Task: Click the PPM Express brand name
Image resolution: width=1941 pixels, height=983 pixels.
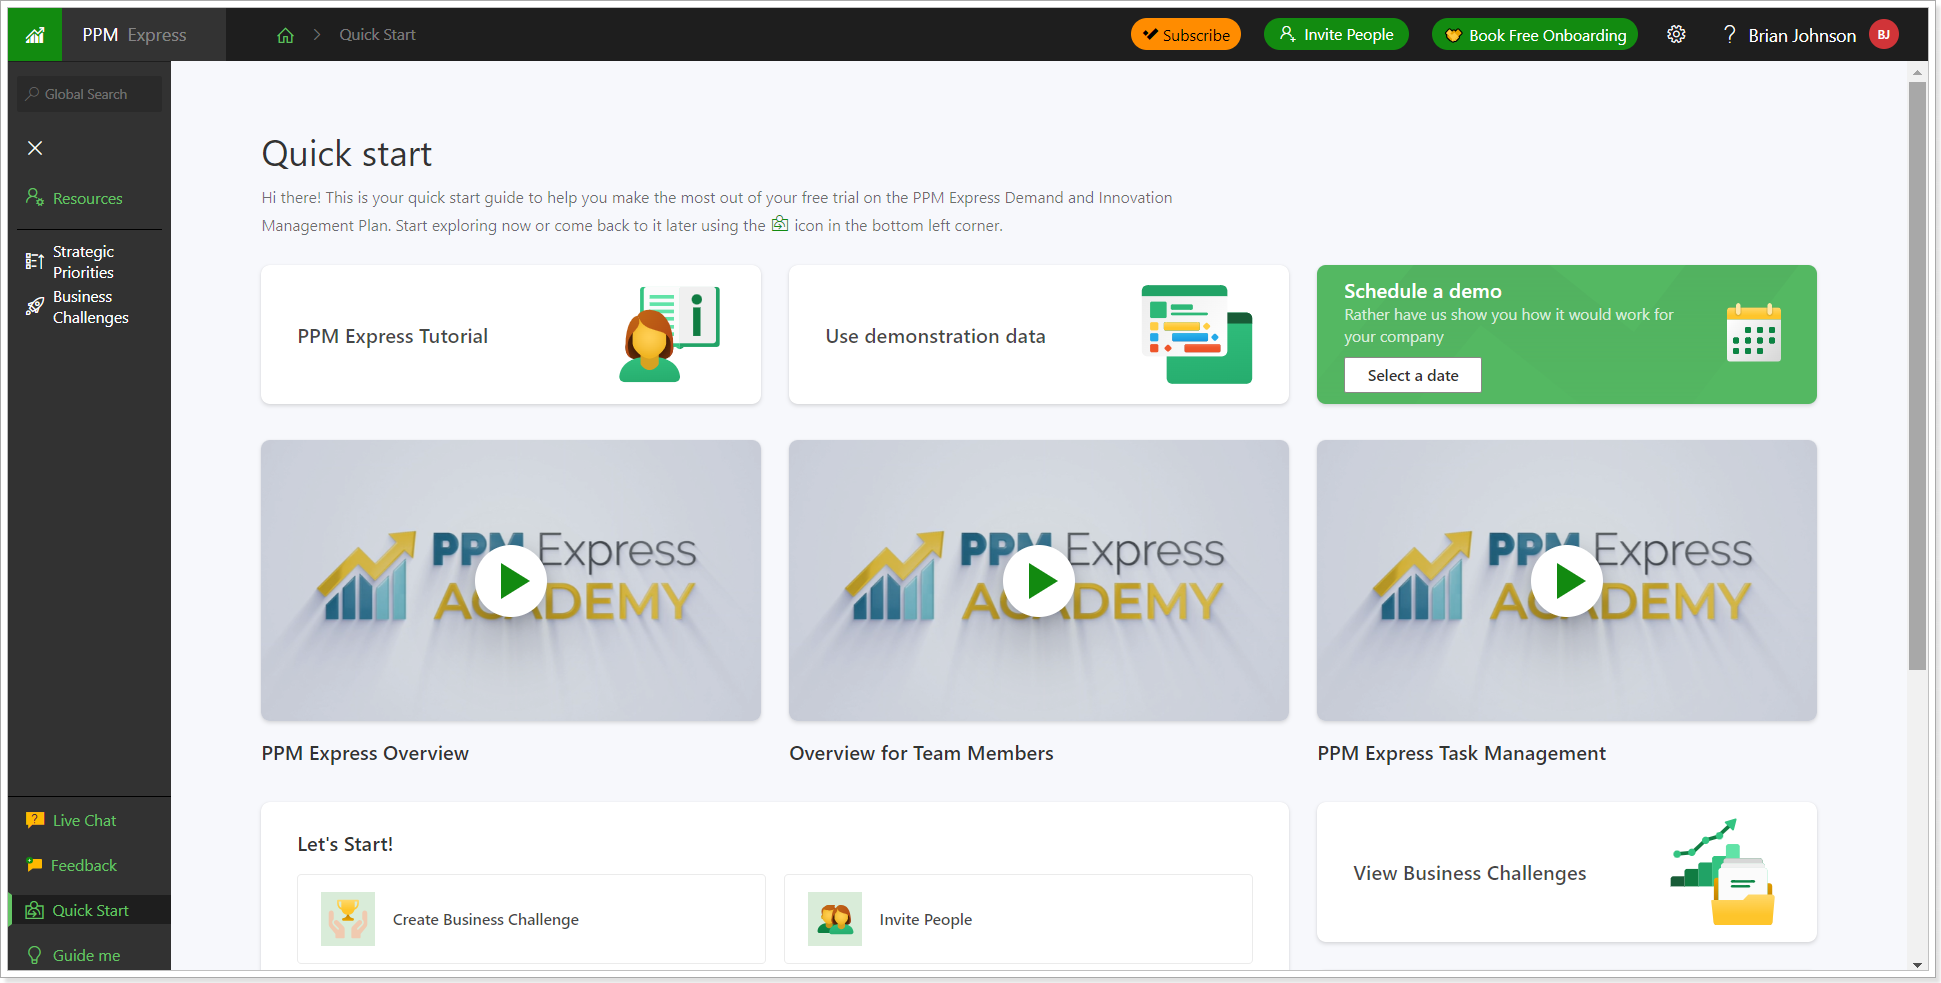Action: pyautogui.click(x=134, y=35)
